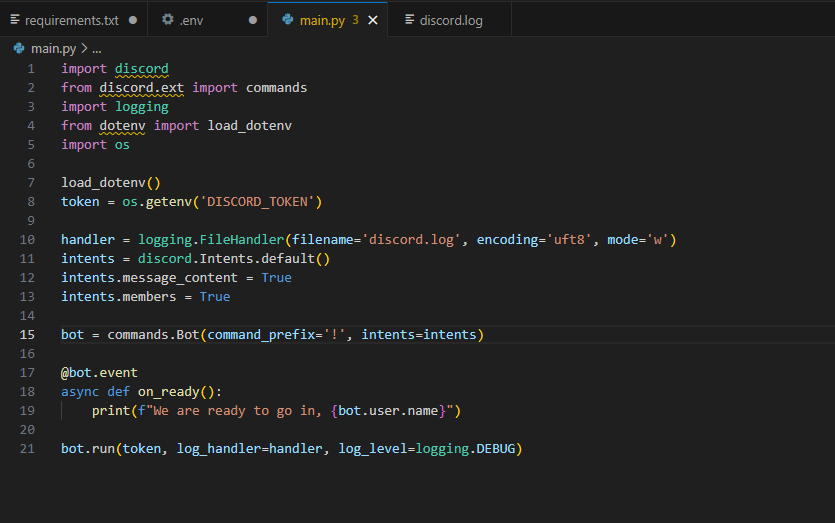Click 'getenv' on line 8
The height and width of the screenshot is (523, 835).
[169, 202]
